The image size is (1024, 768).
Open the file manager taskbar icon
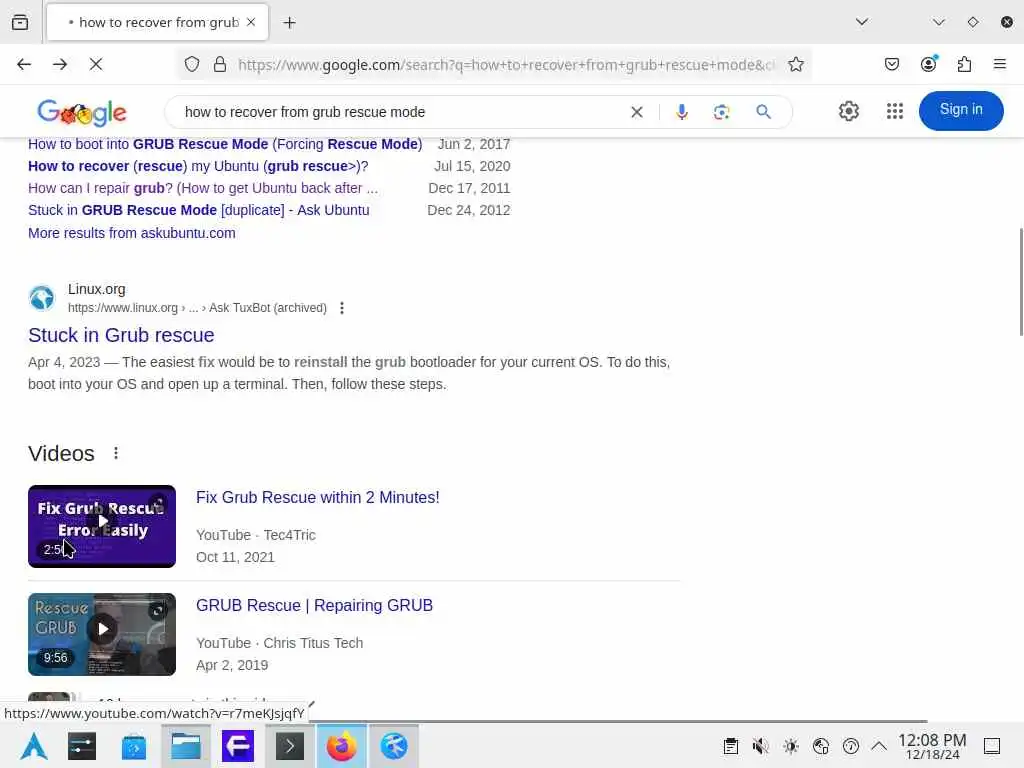coord(186,746)
